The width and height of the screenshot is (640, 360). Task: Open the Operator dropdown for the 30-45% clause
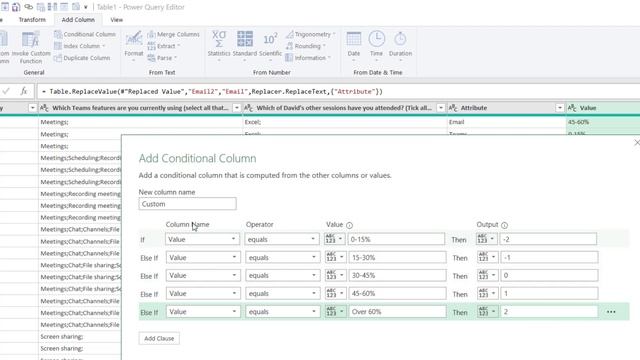(x=282, y=276)
